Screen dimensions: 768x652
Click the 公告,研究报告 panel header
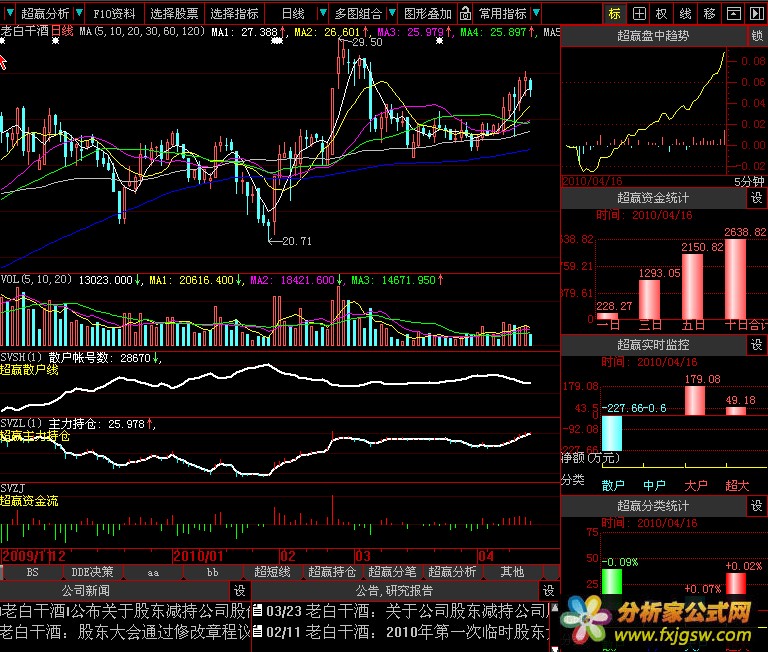click(395, 591)
